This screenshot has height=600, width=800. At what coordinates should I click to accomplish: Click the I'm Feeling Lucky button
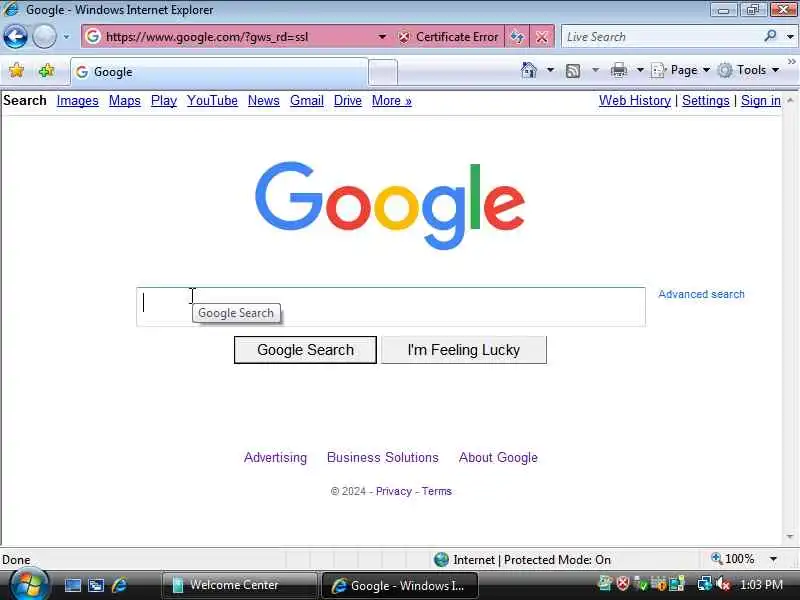click(x=464, y=350)
